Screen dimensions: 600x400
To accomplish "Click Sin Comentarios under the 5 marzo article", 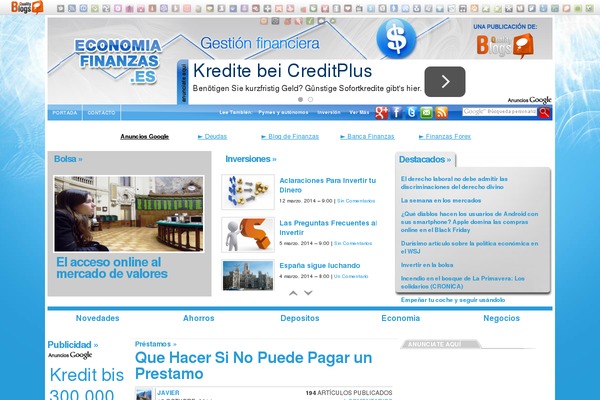I will (x=353, y=243).
